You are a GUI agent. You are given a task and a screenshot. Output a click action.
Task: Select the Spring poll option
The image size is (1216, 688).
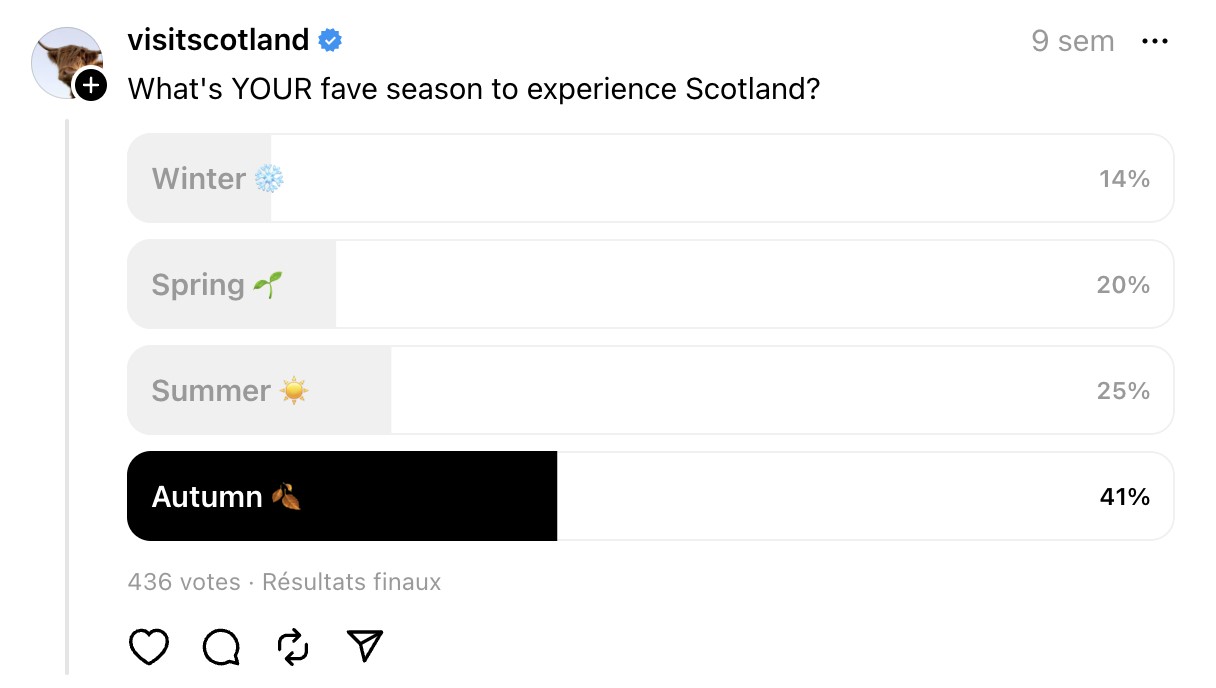(x=650, y=284)
